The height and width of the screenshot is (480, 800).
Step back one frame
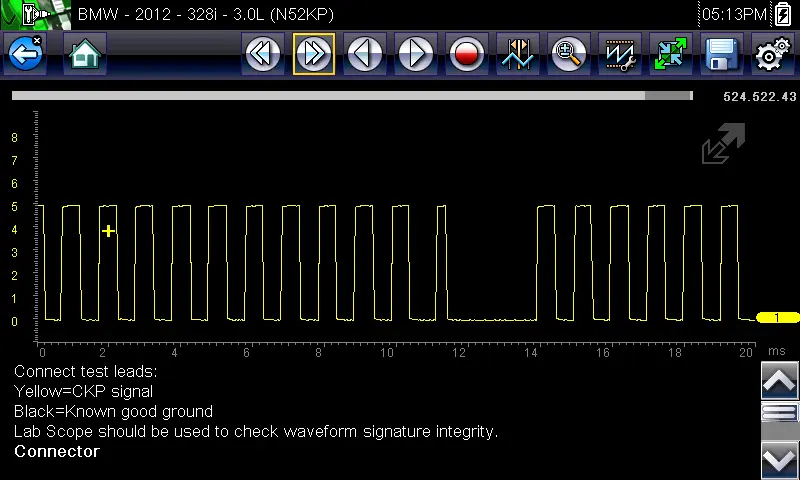point(365,54)
